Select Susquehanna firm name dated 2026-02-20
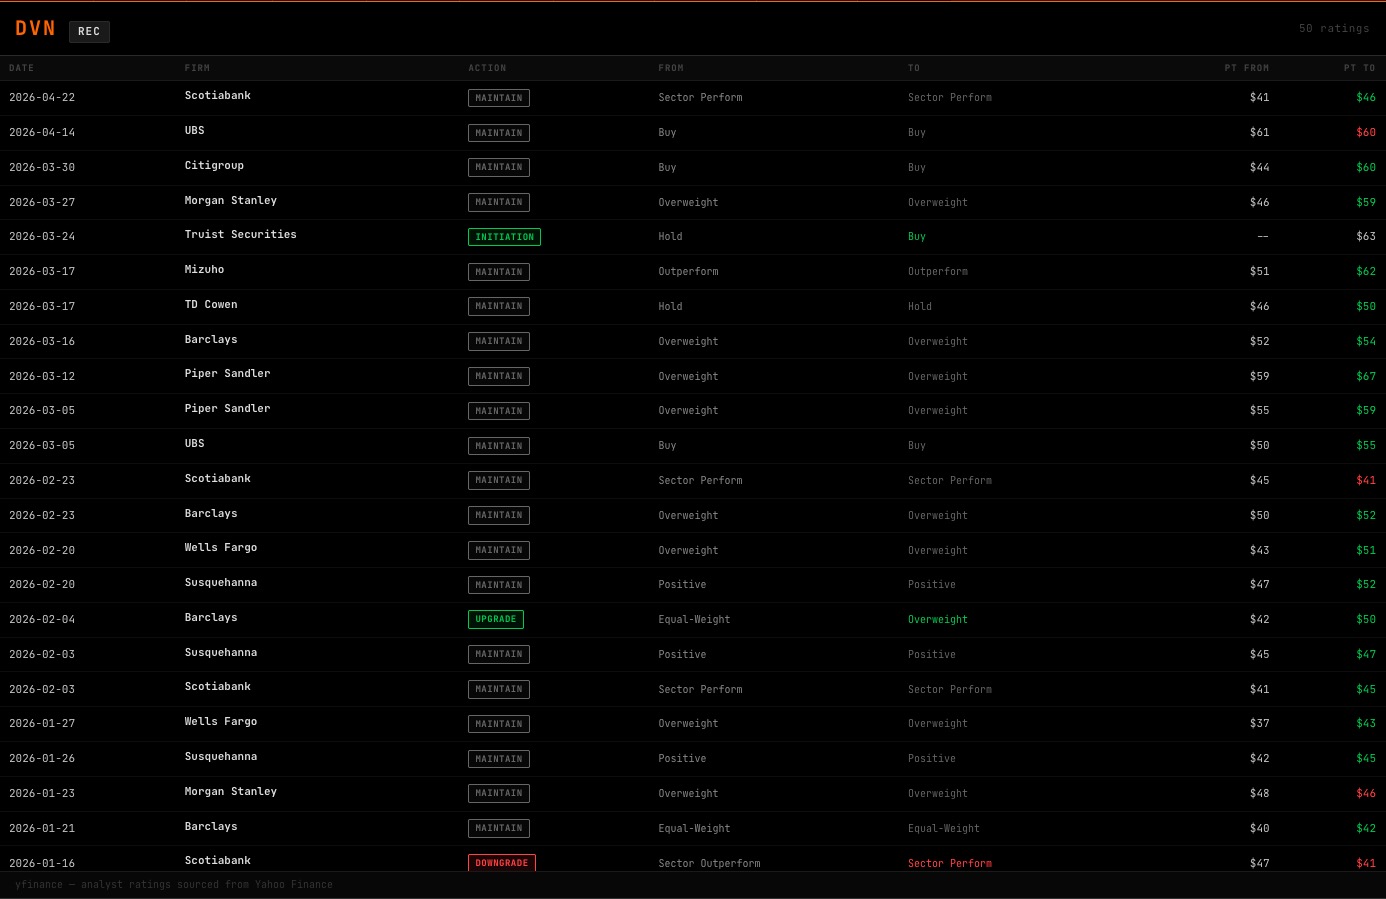 click(221, 583)
